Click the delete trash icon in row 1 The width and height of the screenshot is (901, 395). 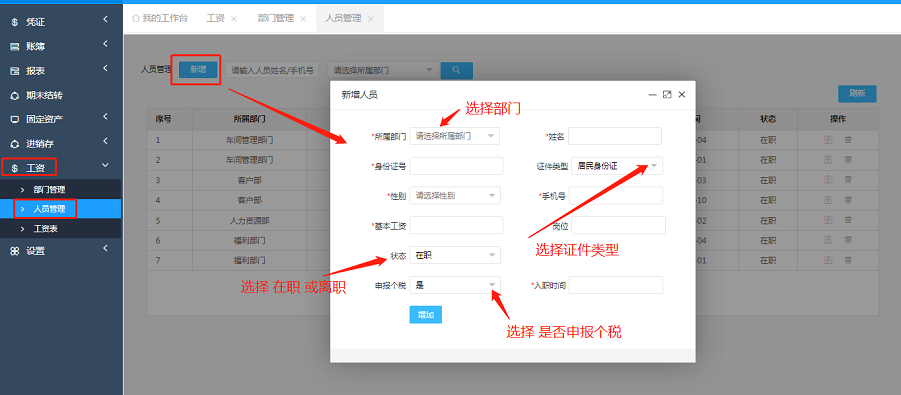848,140
